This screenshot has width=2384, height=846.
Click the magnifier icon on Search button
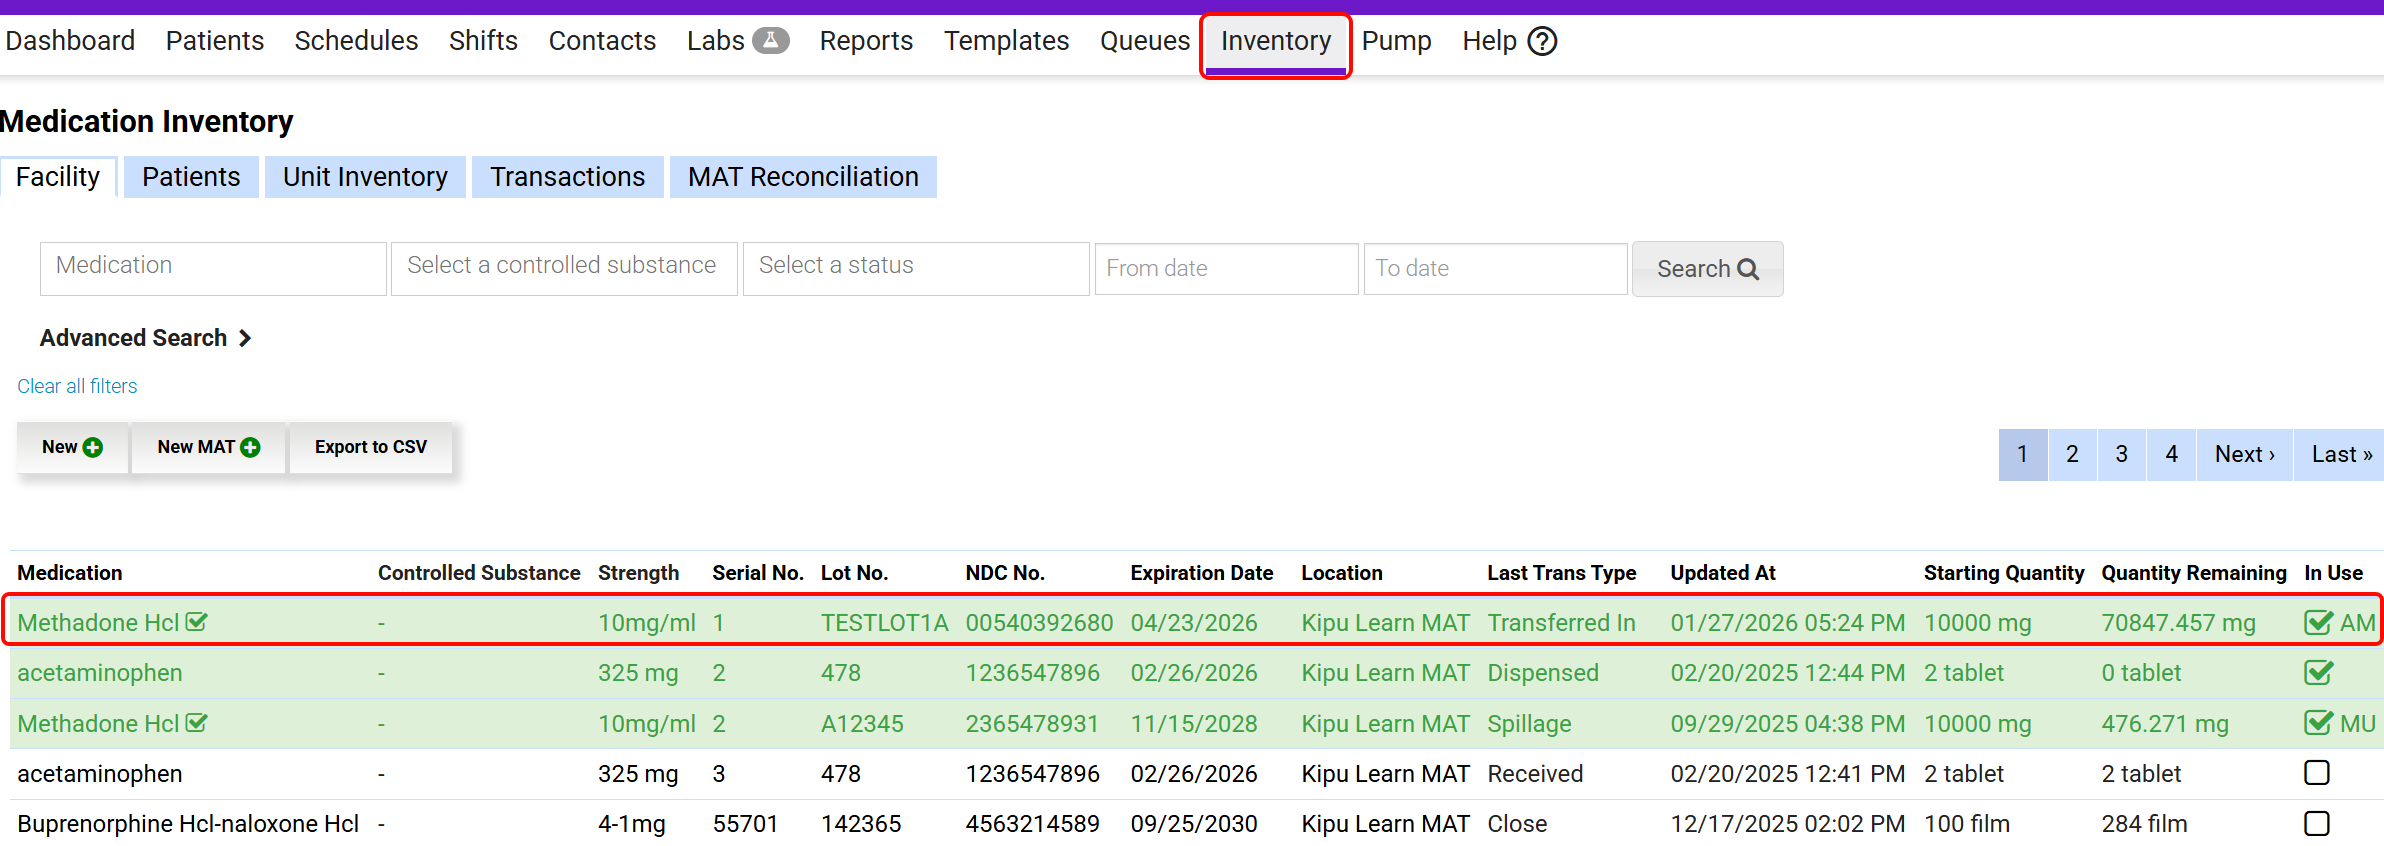[1747, 269]
